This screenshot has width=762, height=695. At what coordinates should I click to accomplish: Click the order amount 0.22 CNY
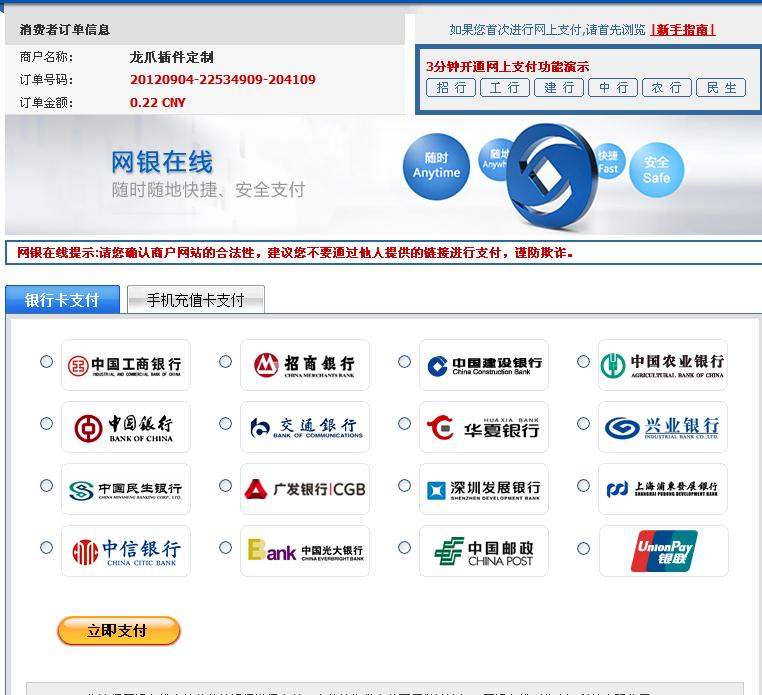point(157,103)
